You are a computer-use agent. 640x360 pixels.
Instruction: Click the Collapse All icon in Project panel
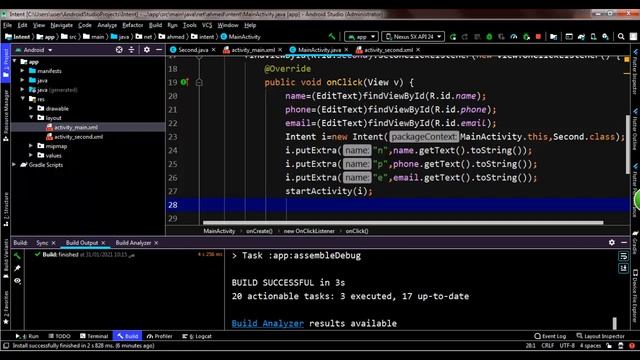point(131,50)
